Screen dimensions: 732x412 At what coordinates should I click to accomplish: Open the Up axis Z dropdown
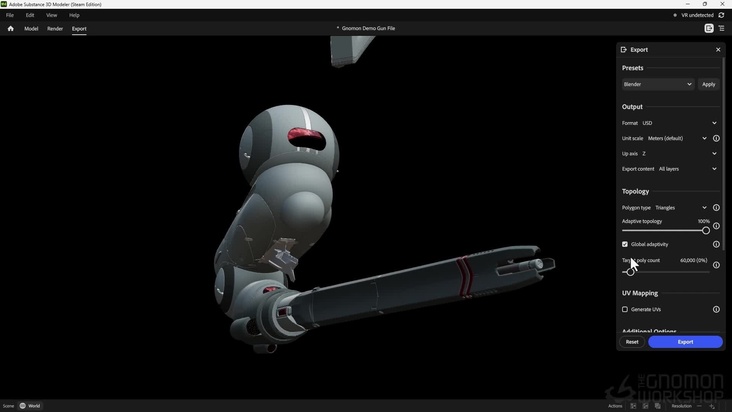tap(679, 154)
